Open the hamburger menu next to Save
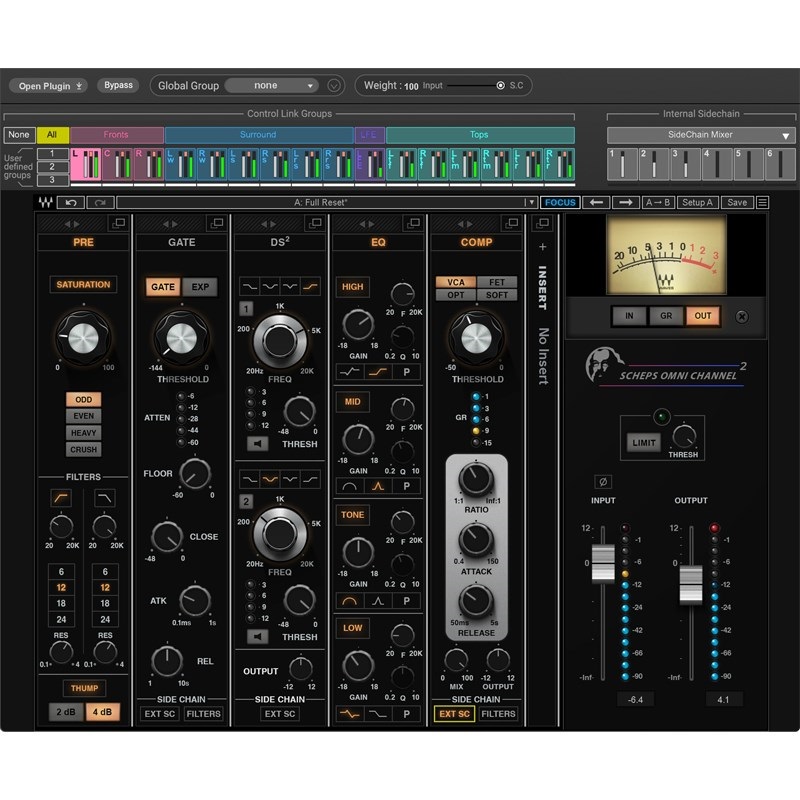This screenshot has height=800, width=800. tap(762, 203)
